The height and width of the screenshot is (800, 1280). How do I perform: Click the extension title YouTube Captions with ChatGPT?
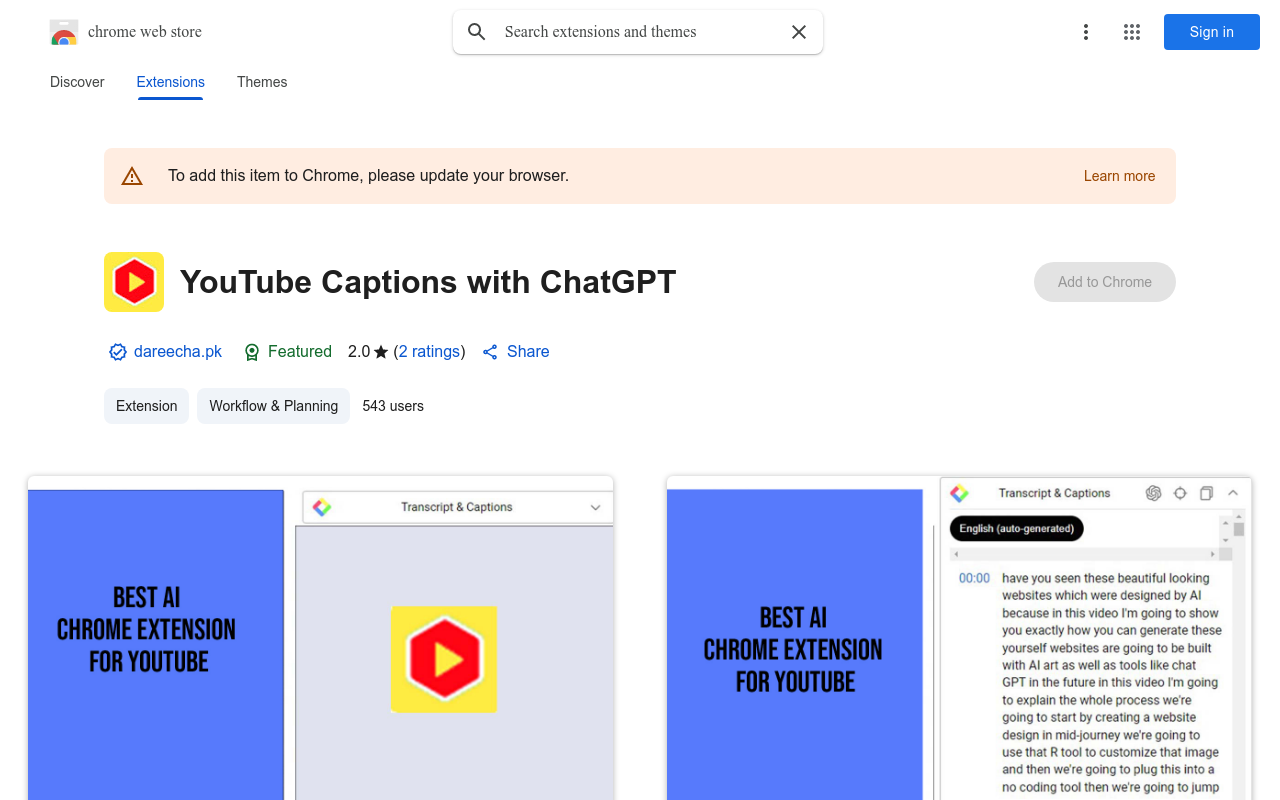point(428,282)
